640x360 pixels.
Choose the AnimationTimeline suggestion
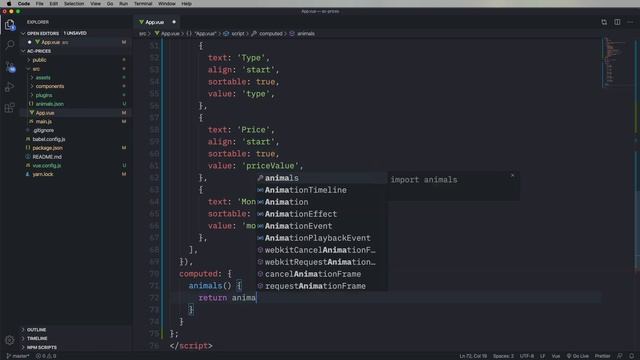(322, 190)
